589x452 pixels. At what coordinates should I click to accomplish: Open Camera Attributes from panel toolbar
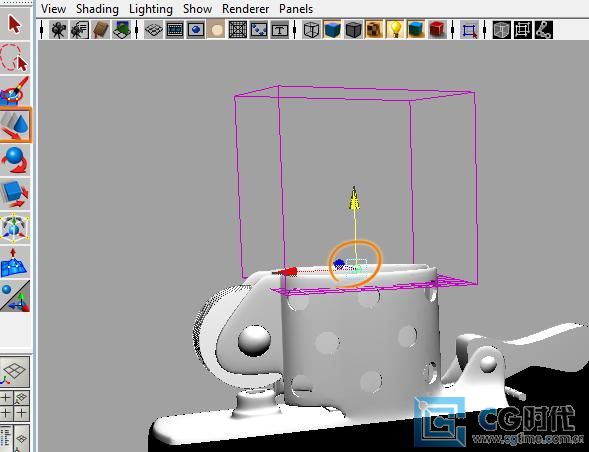[80, 30]
